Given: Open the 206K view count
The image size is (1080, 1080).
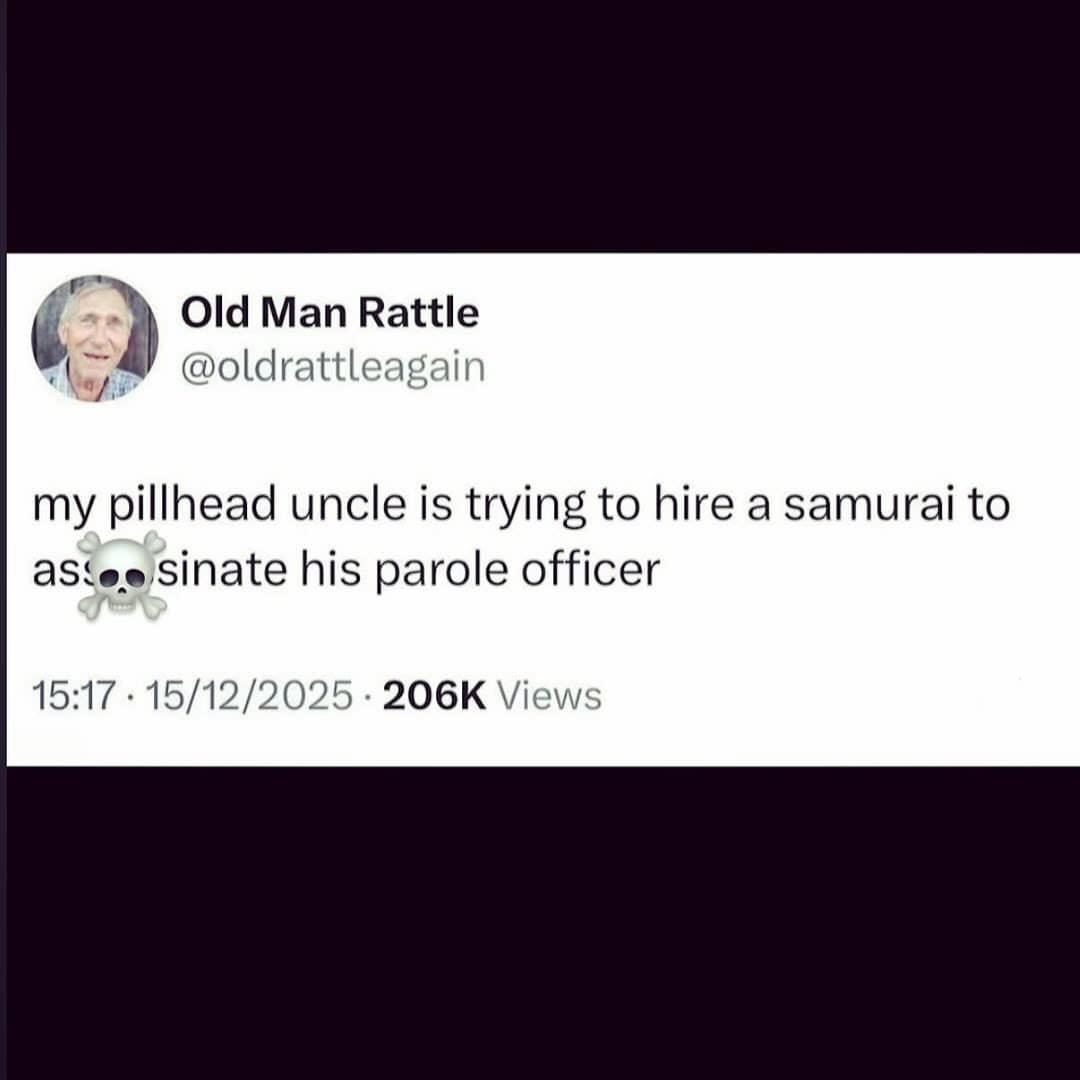Looking at the screenshot, I should [435, 696].
